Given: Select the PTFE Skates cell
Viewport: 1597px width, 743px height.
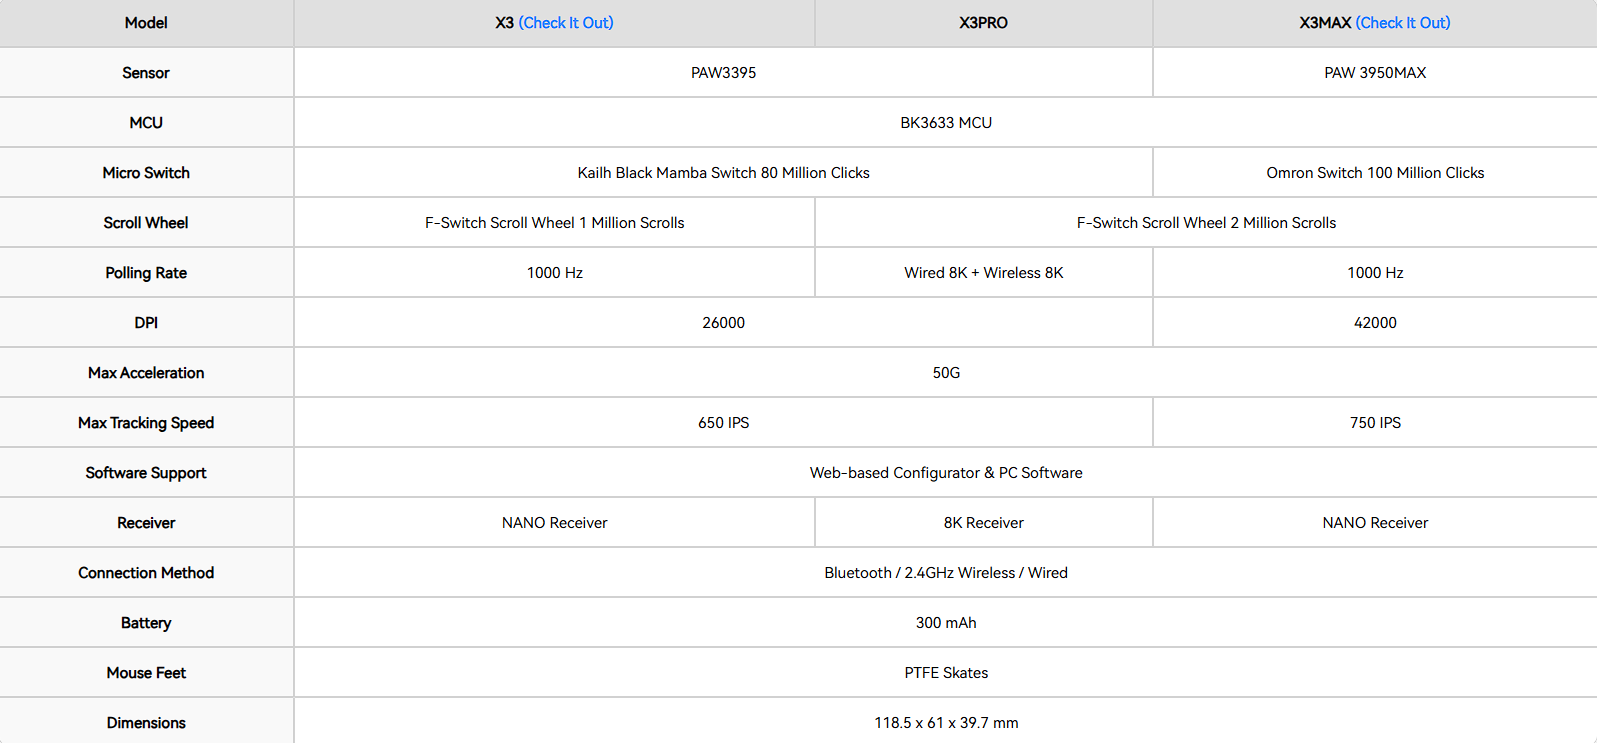Looking at the screenshot, I should pyautogui.click(x=946, y=673).
